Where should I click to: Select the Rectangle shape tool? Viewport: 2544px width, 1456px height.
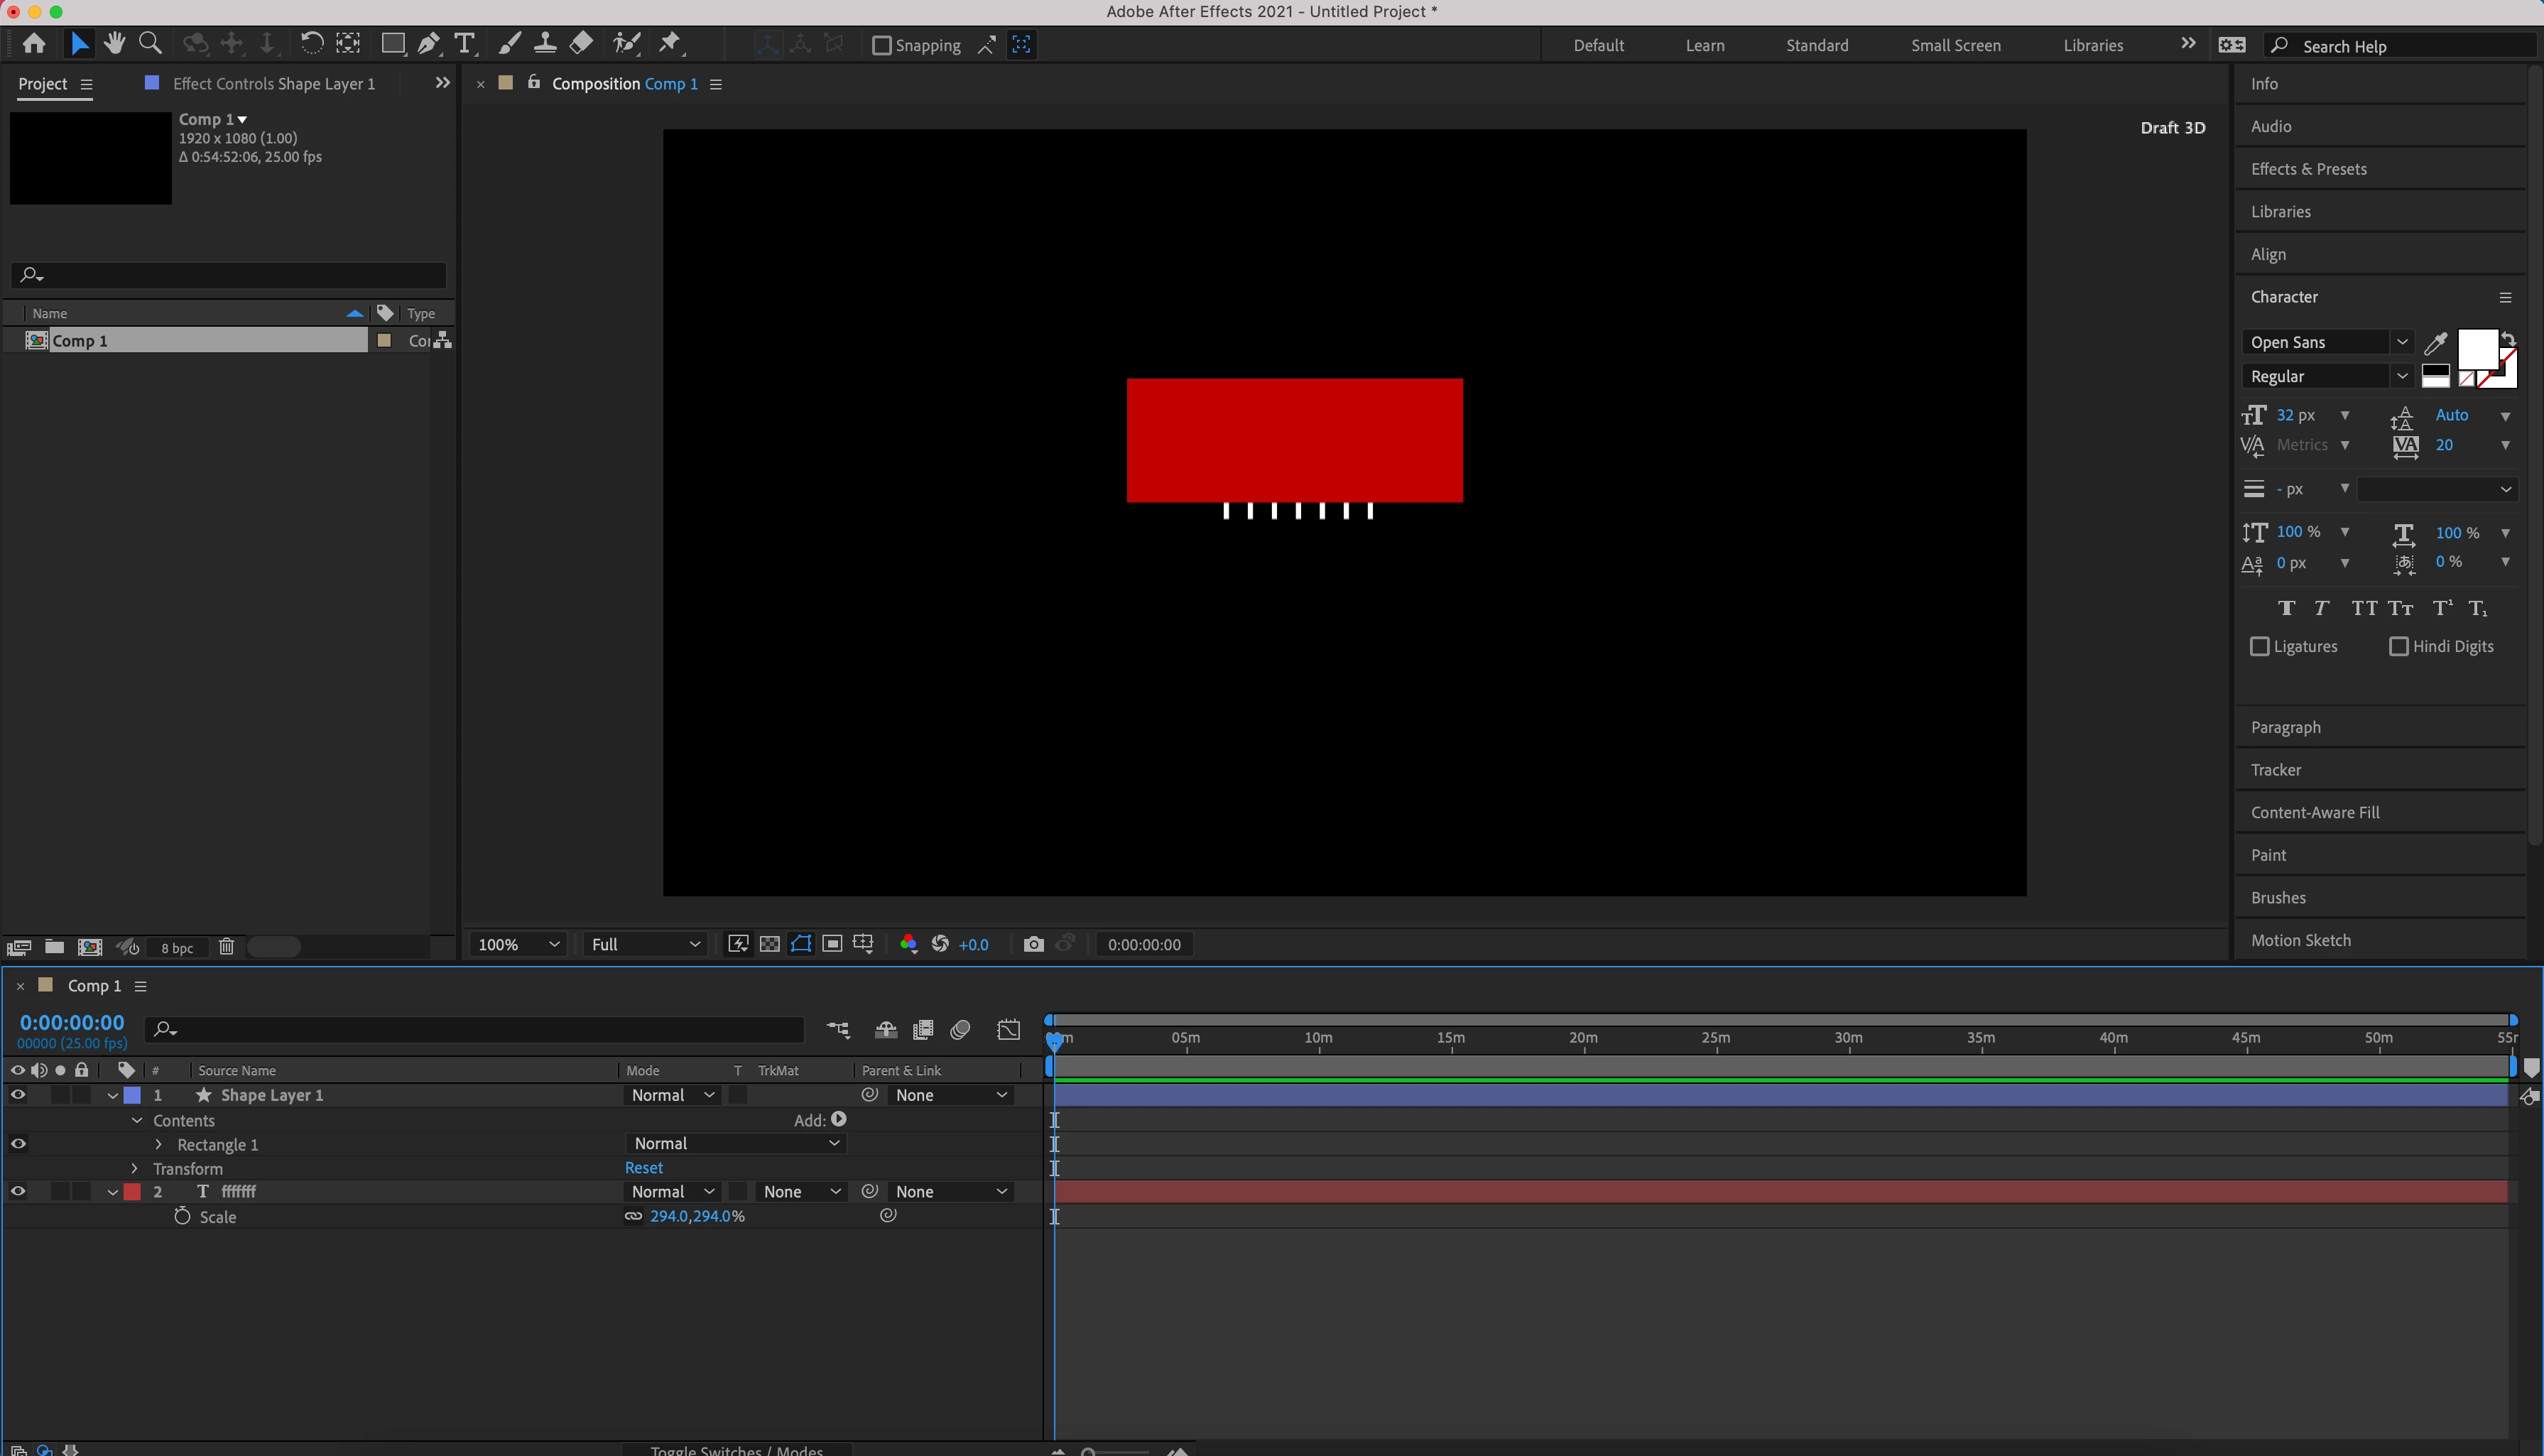(x=392, y=44)
